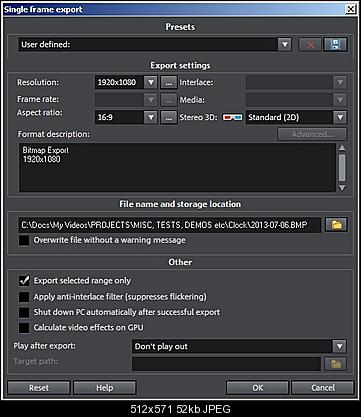Screen dimensions: 361x417
Task: Click the Advanced... button
Action: point(312,134)
